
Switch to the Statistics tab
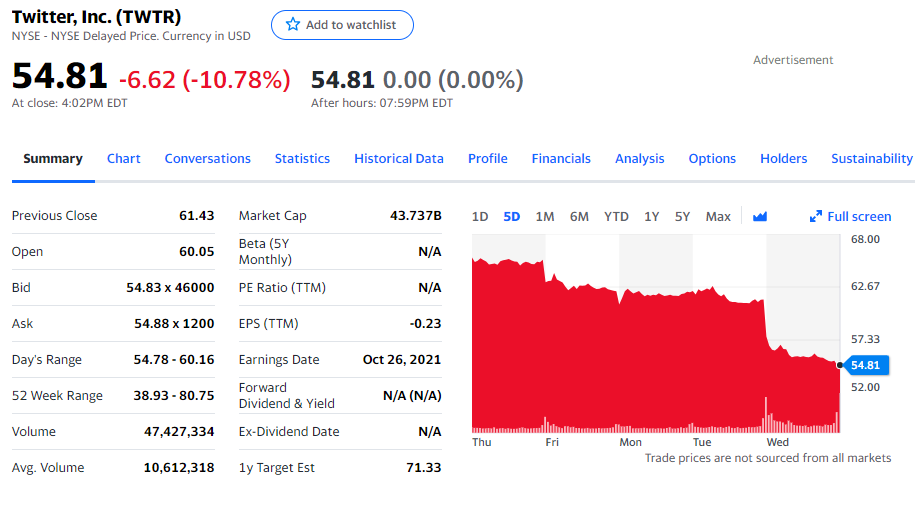(x=302, y=158)
